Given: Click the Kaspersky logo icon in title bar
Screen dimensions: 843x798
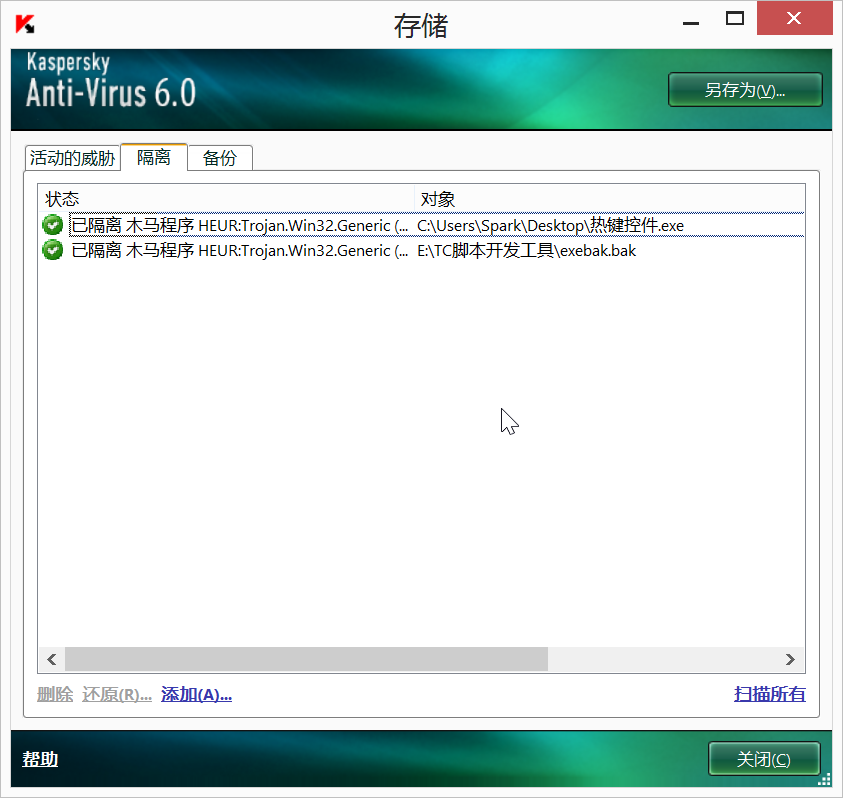Looking at the screenshot, I should pos(25,24).
